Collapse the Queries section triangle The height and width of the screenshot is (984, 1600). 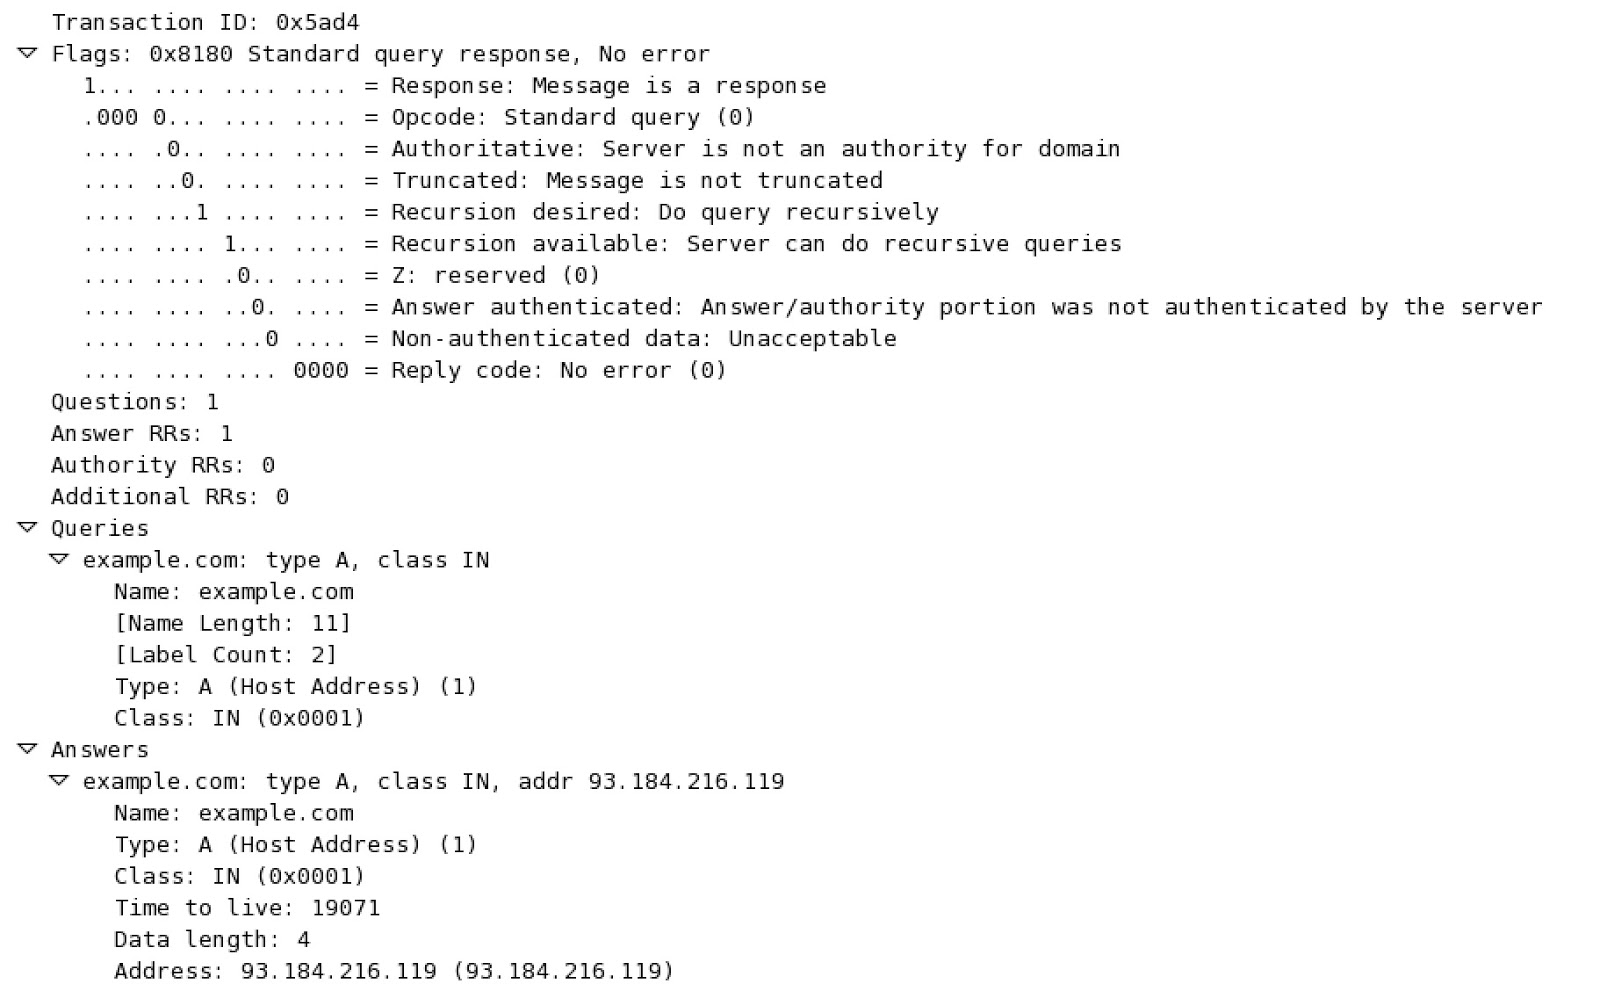point(27,527)
